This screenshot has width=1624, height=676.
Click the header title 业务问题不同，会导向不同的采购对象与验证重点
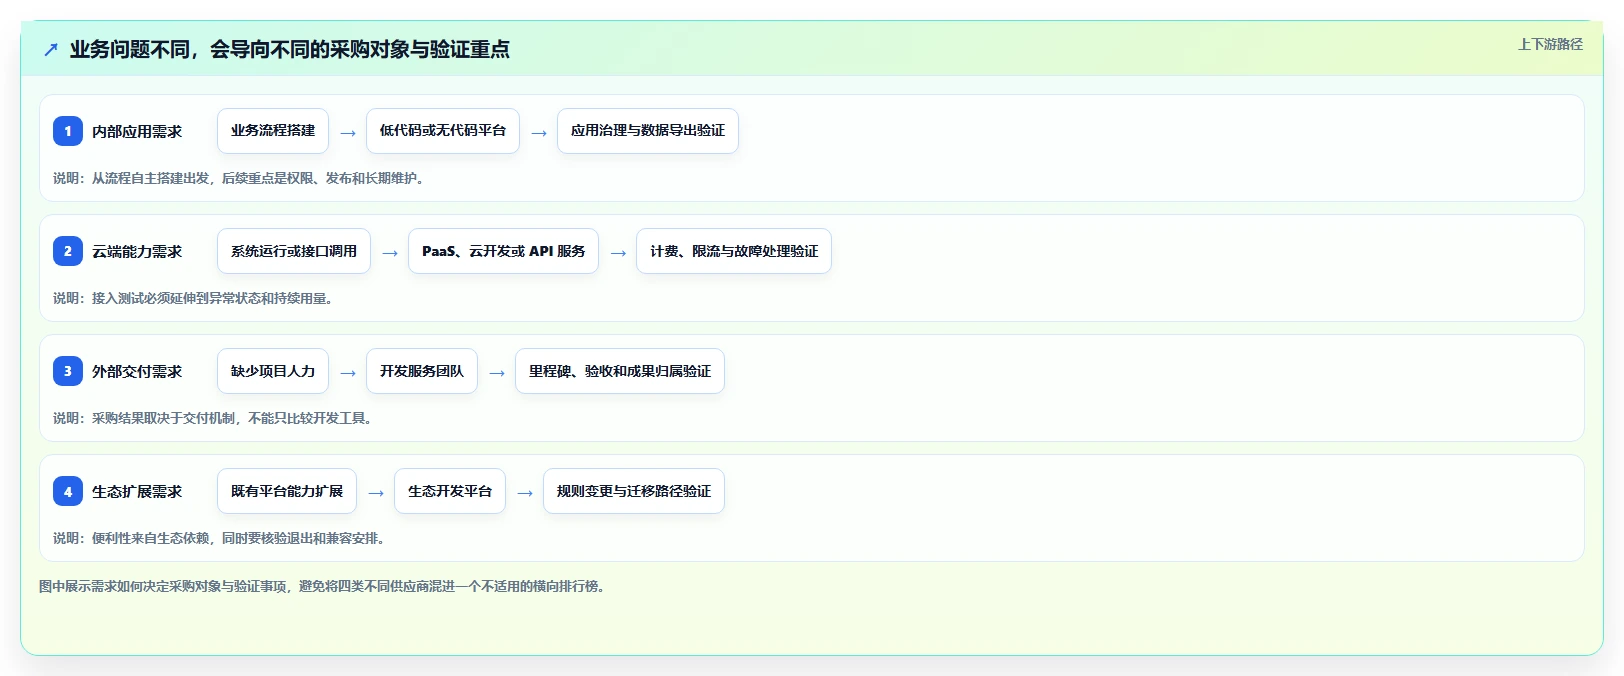[x=290, y=49]
